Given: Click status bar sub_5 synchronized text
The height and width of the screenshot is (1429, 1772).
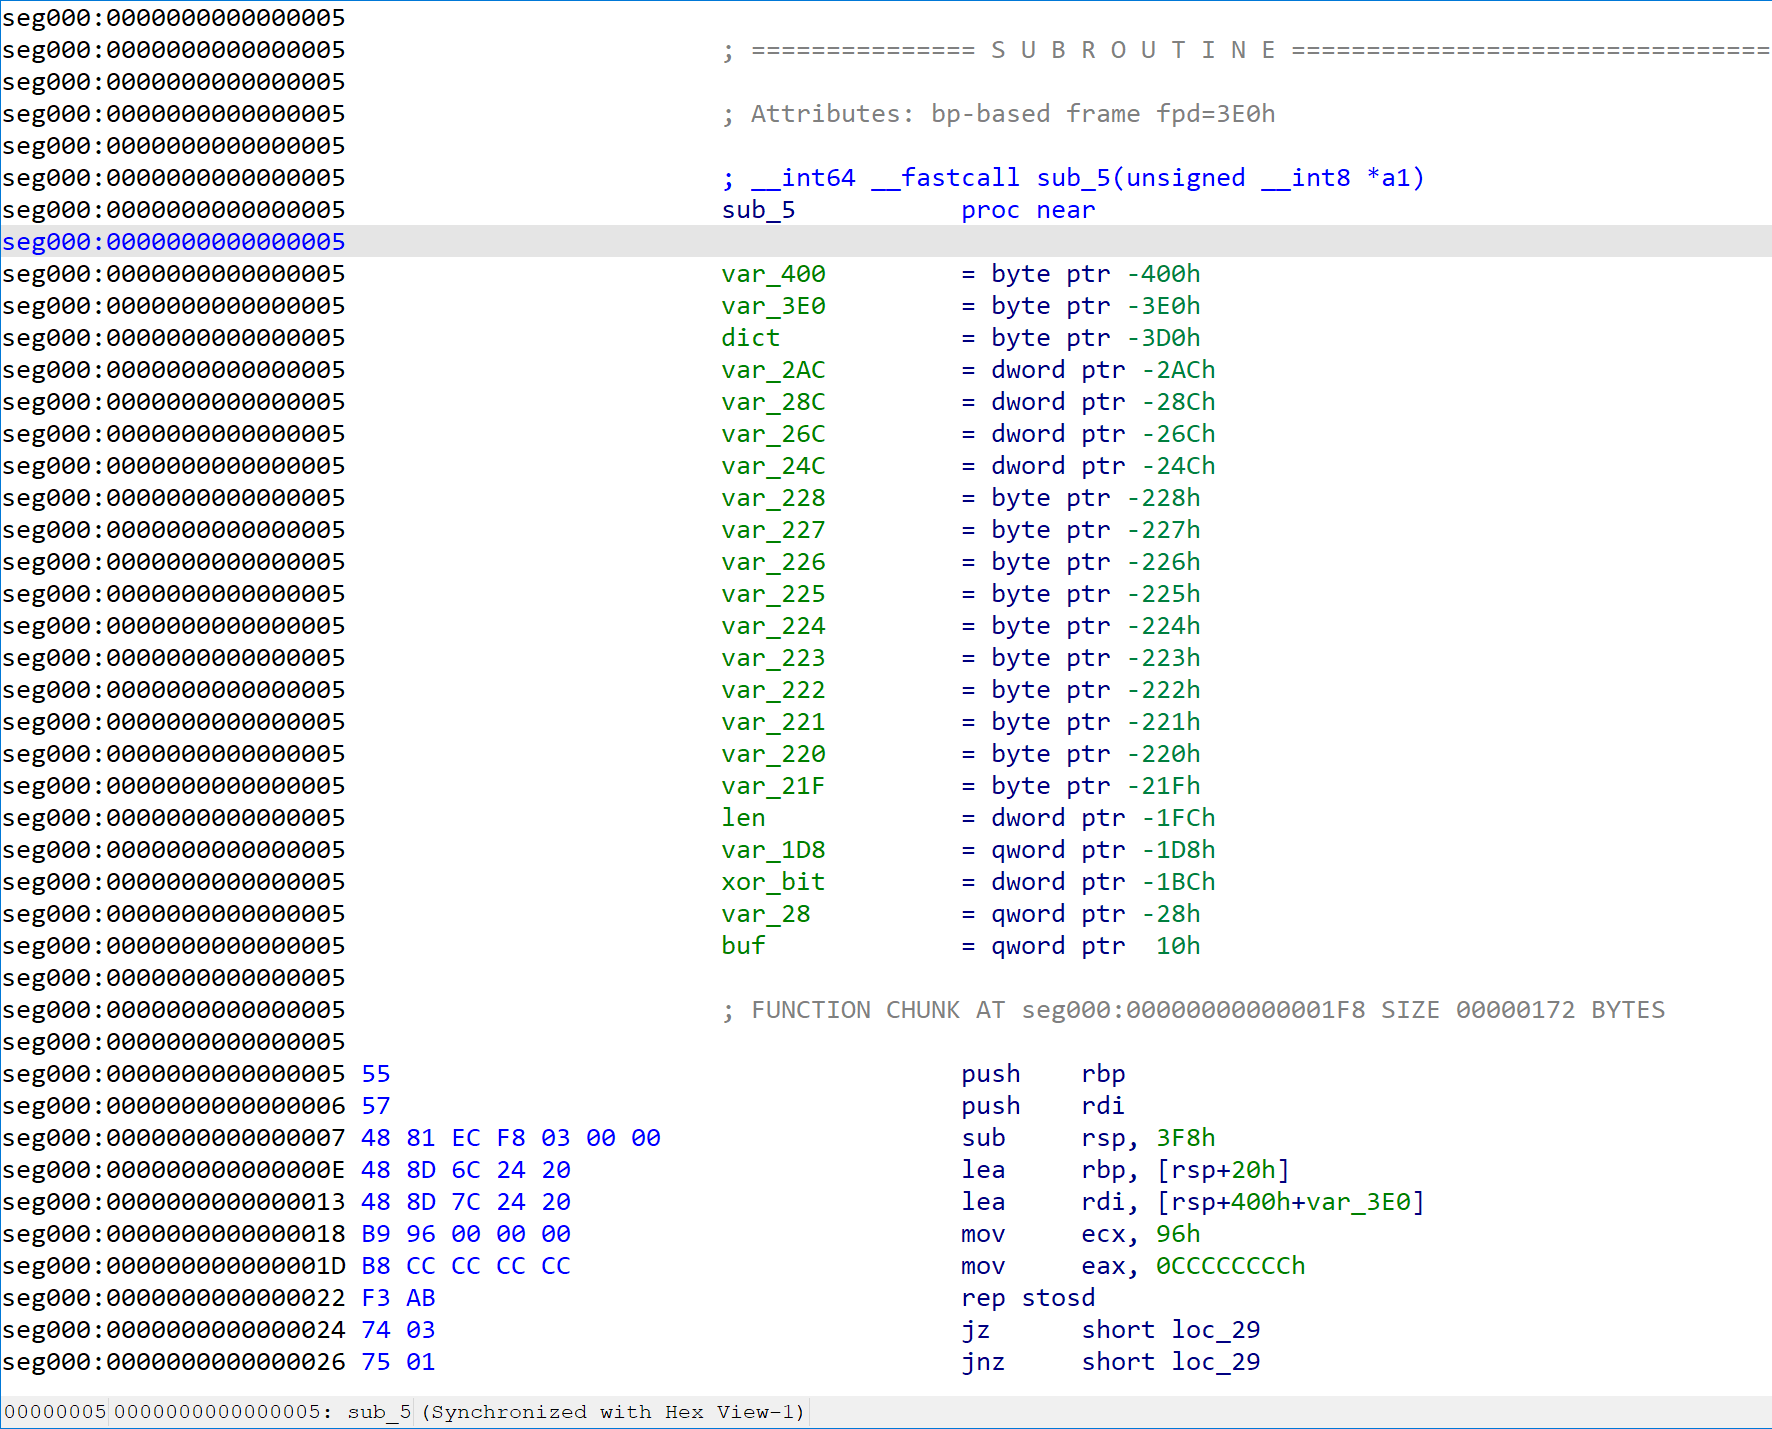Looking at the screenshot, I should (x=576, y=1412).
